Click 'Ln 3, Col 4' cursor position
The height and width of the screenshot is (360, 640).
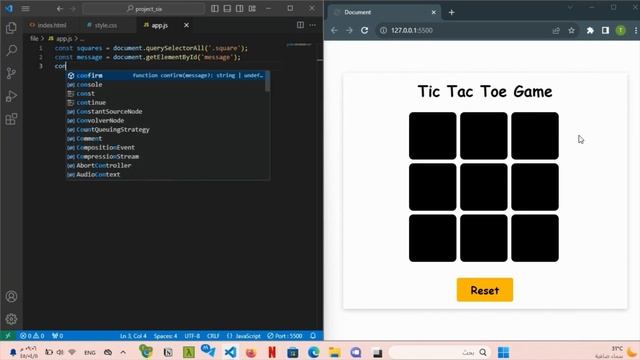tap(133, 336)
